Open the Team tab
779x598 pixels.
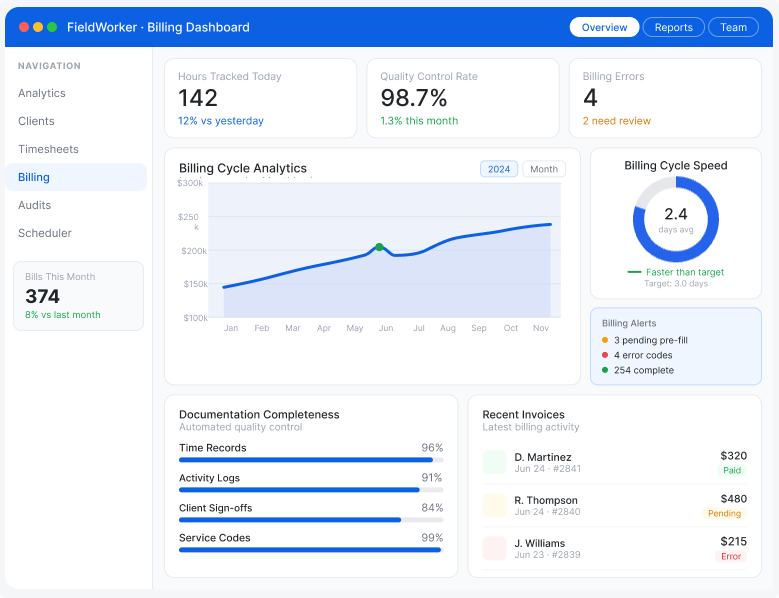click(733, 27)
